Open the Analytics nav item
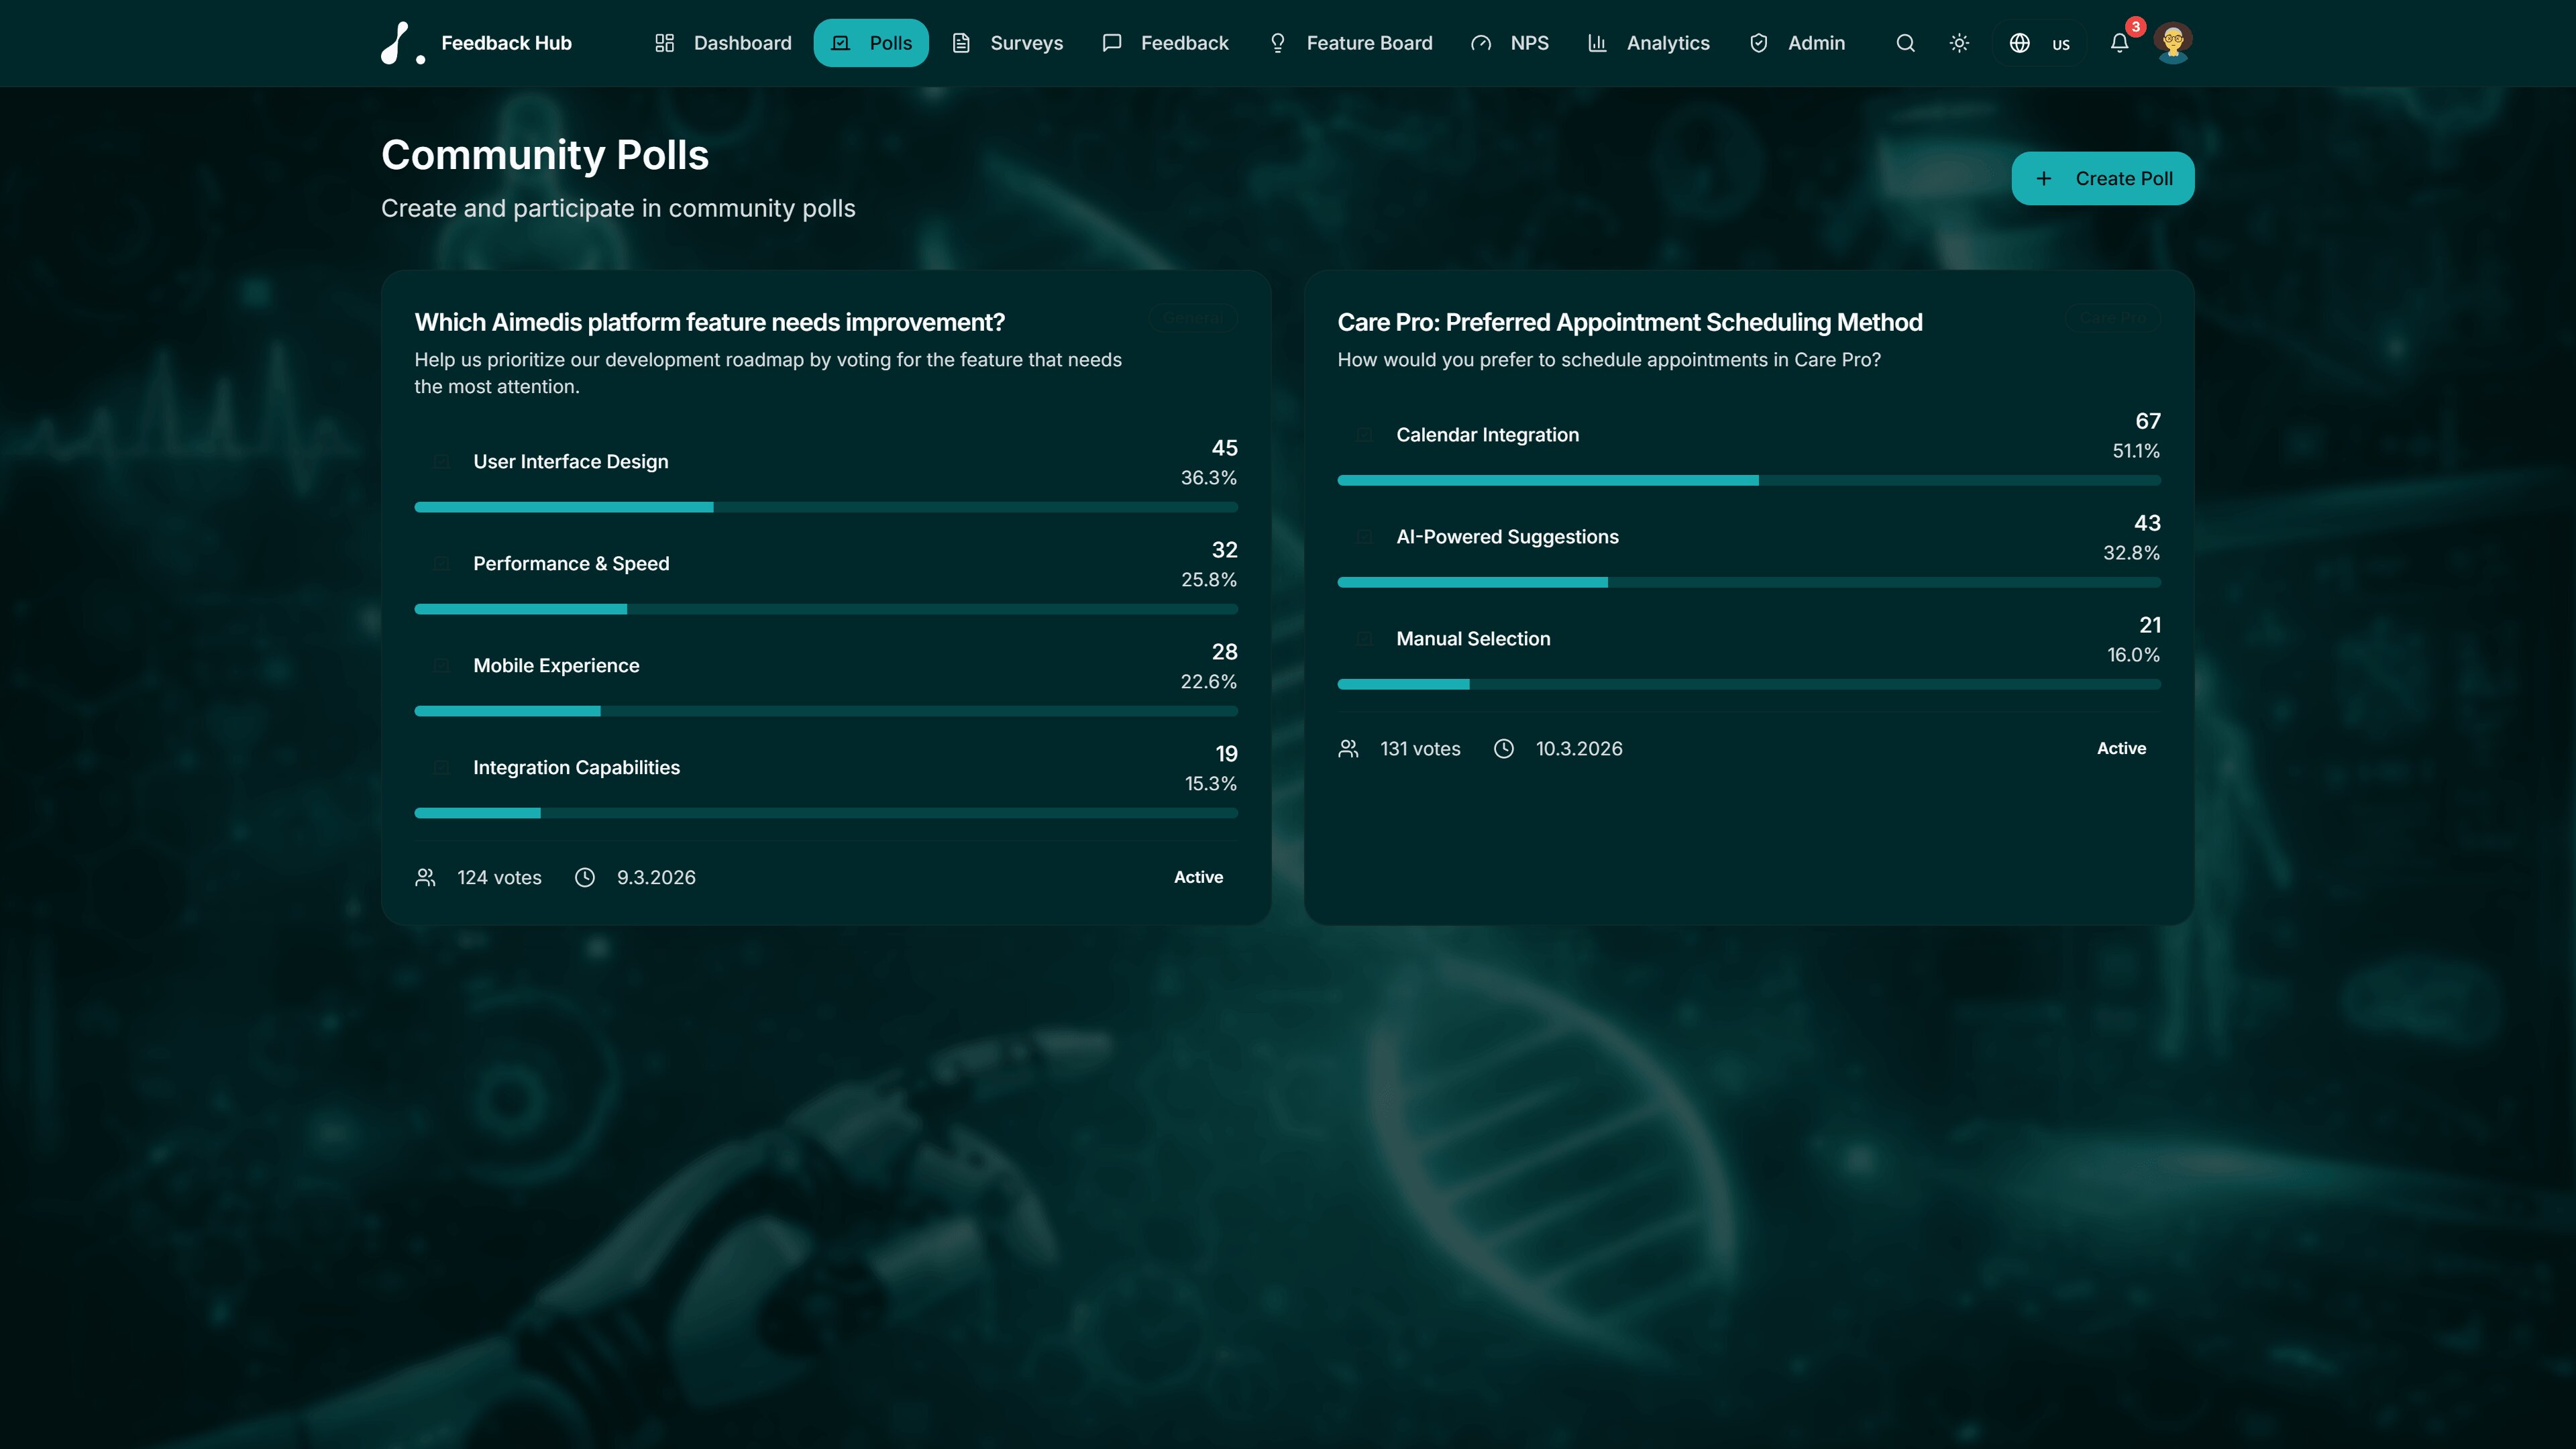The width and height of the screenshot is (2576, 1449). [x=1649, y=43]
